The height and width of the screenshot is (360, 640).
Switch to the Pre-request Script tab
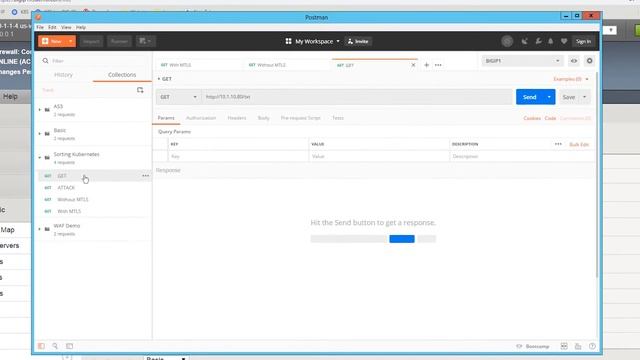[300, 118]
